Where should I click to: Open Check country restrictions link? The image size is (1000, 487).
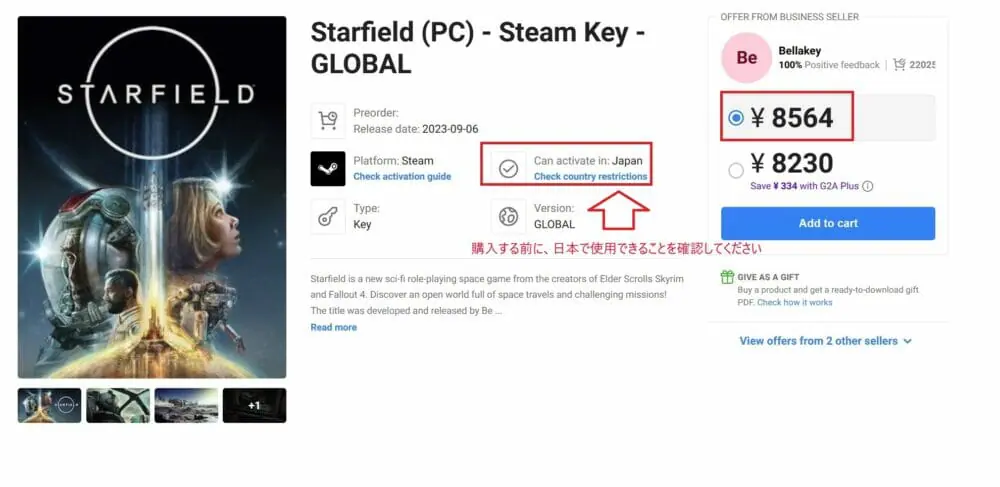591,177
